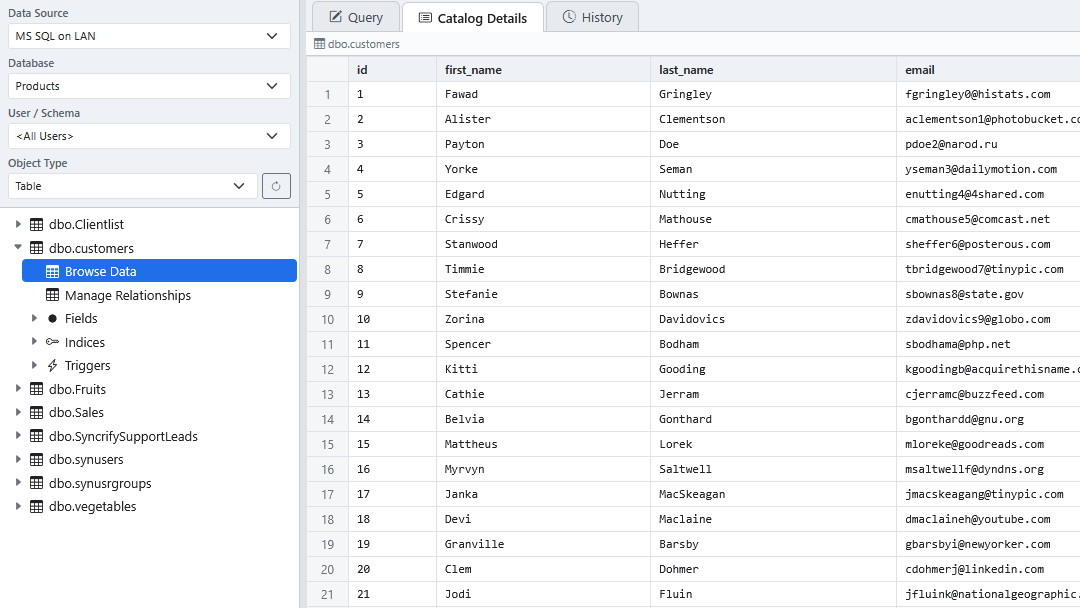Click the dbo.synusrgroups table icon

pyautogui.click(x=37, y=483)
